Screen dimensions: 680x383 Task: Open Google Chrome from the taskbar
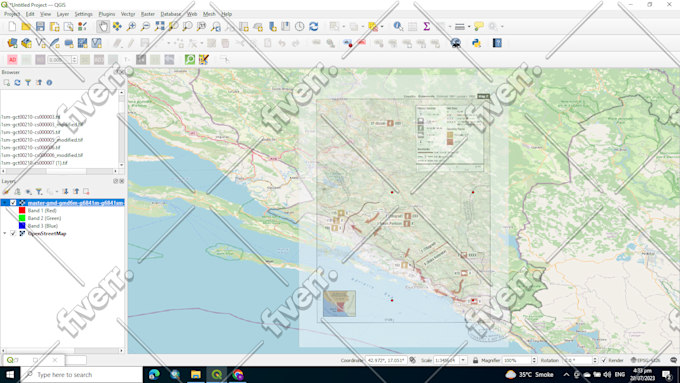point(238,374)
